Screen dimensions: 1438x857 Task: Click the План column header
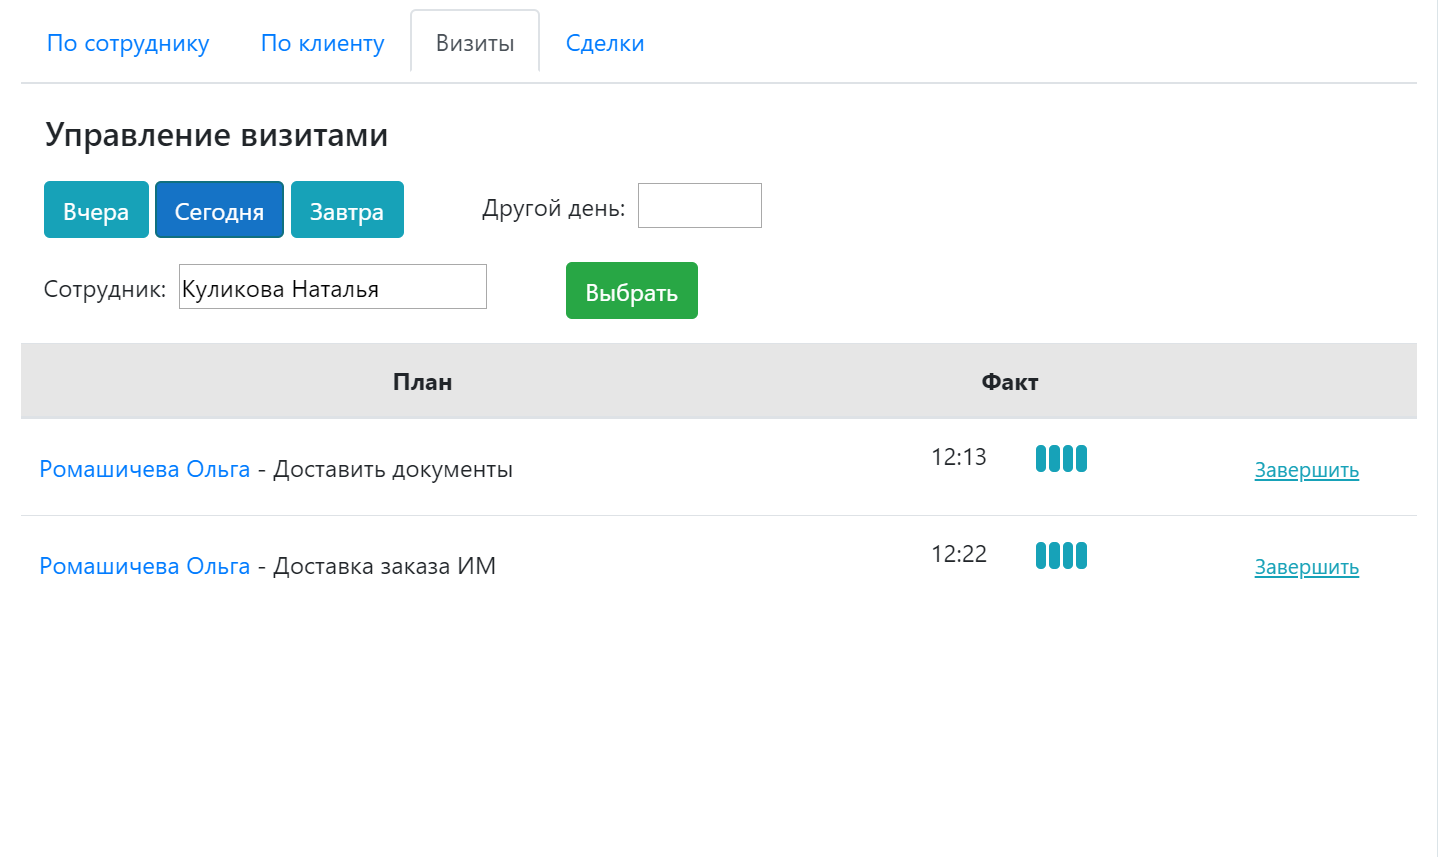click(x=422, y=382)
